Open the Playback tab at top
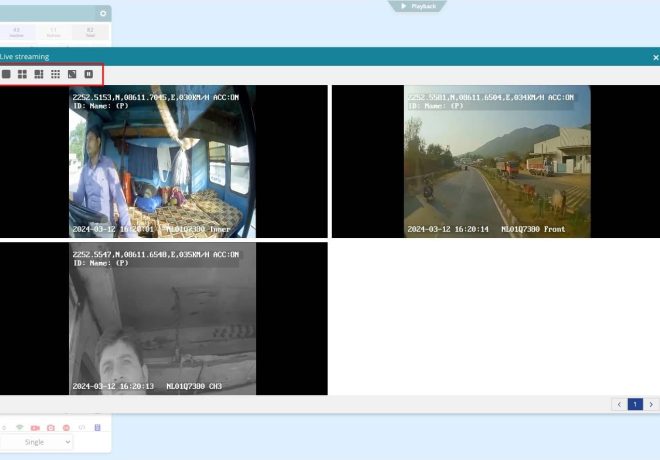 tap(418, 6)
